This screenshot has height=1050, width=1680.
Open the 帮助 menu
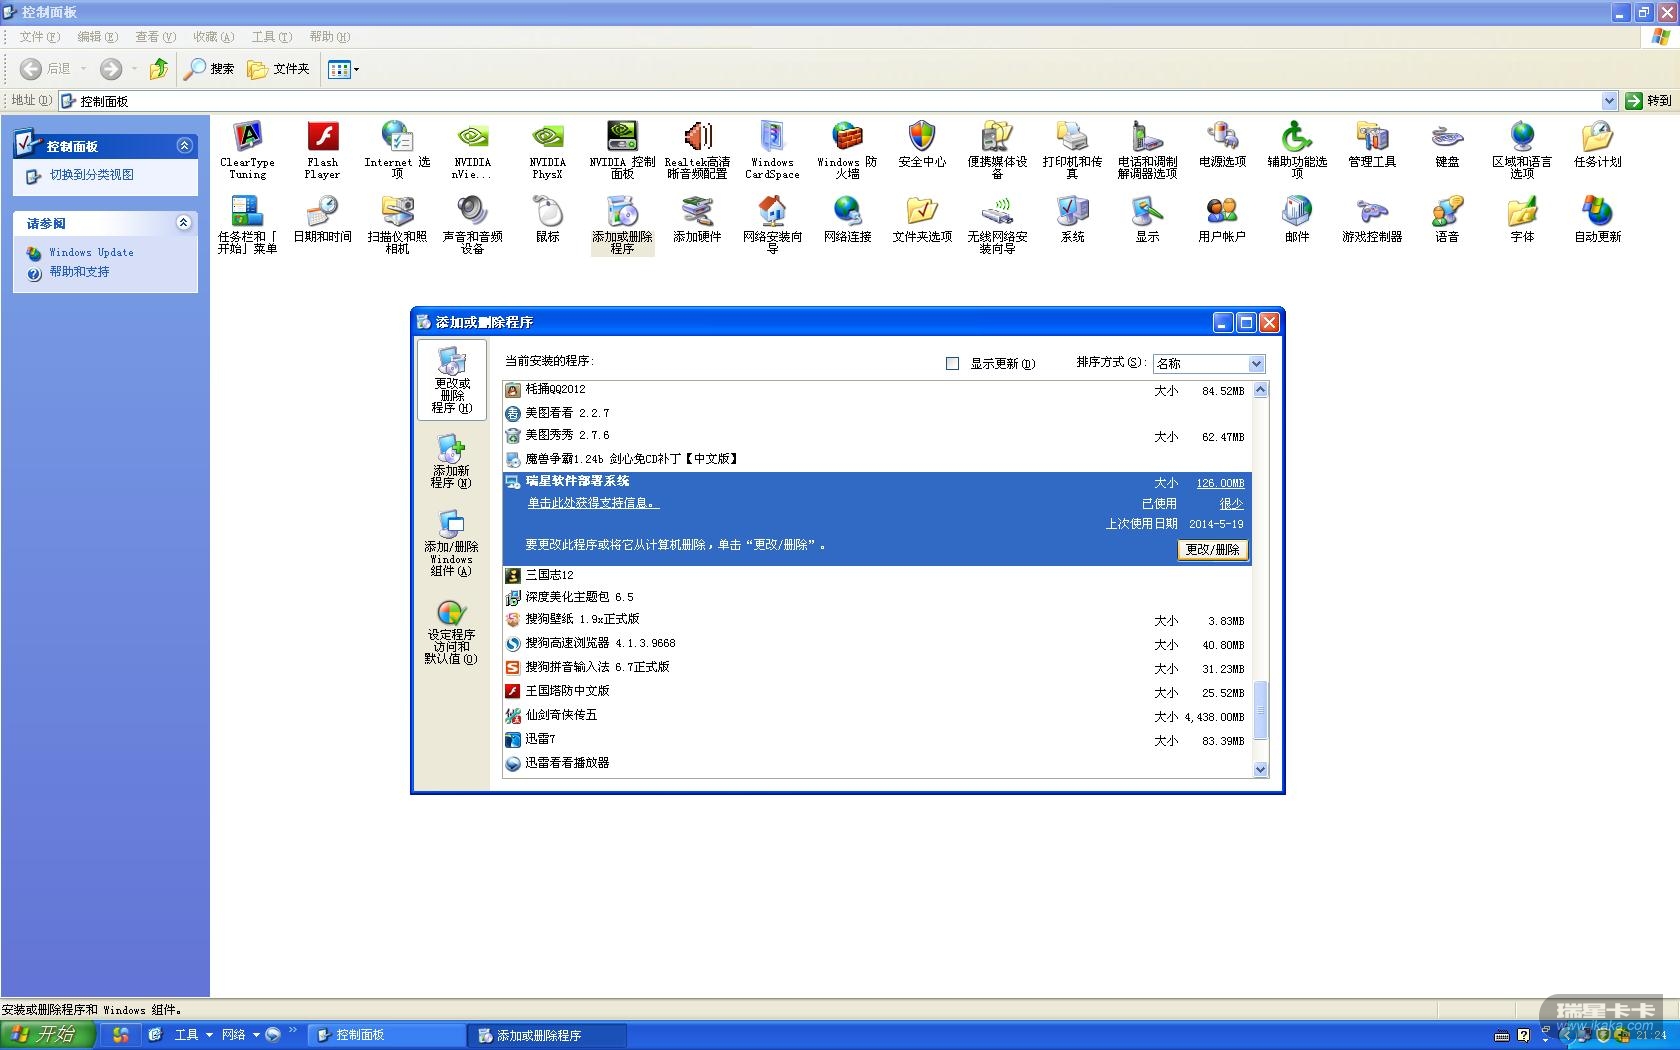click(x=329, y=37)
